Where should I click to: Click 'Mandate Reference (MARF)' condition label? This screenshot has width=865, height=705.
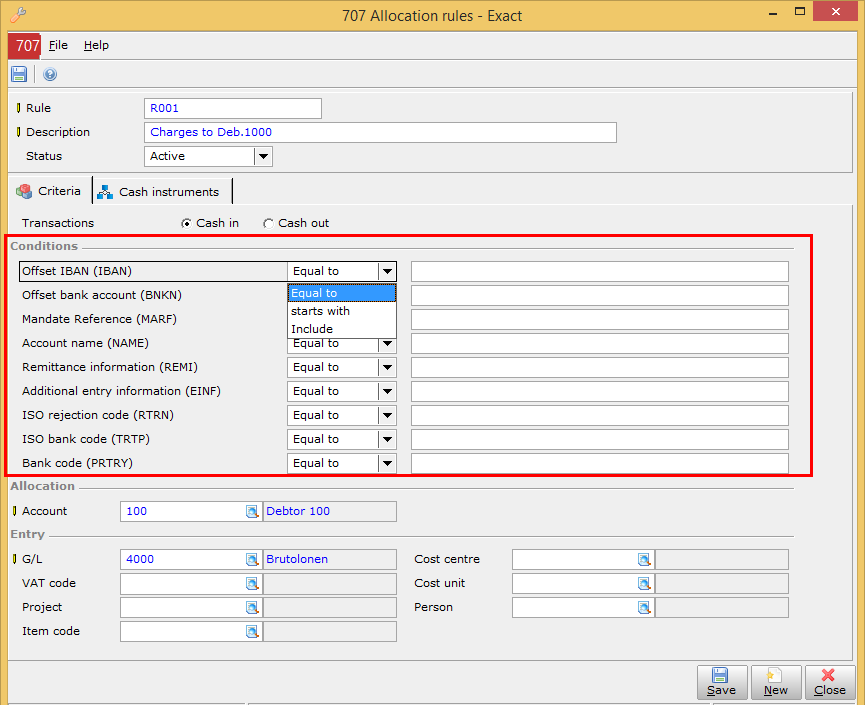click(x=99, y=319)
